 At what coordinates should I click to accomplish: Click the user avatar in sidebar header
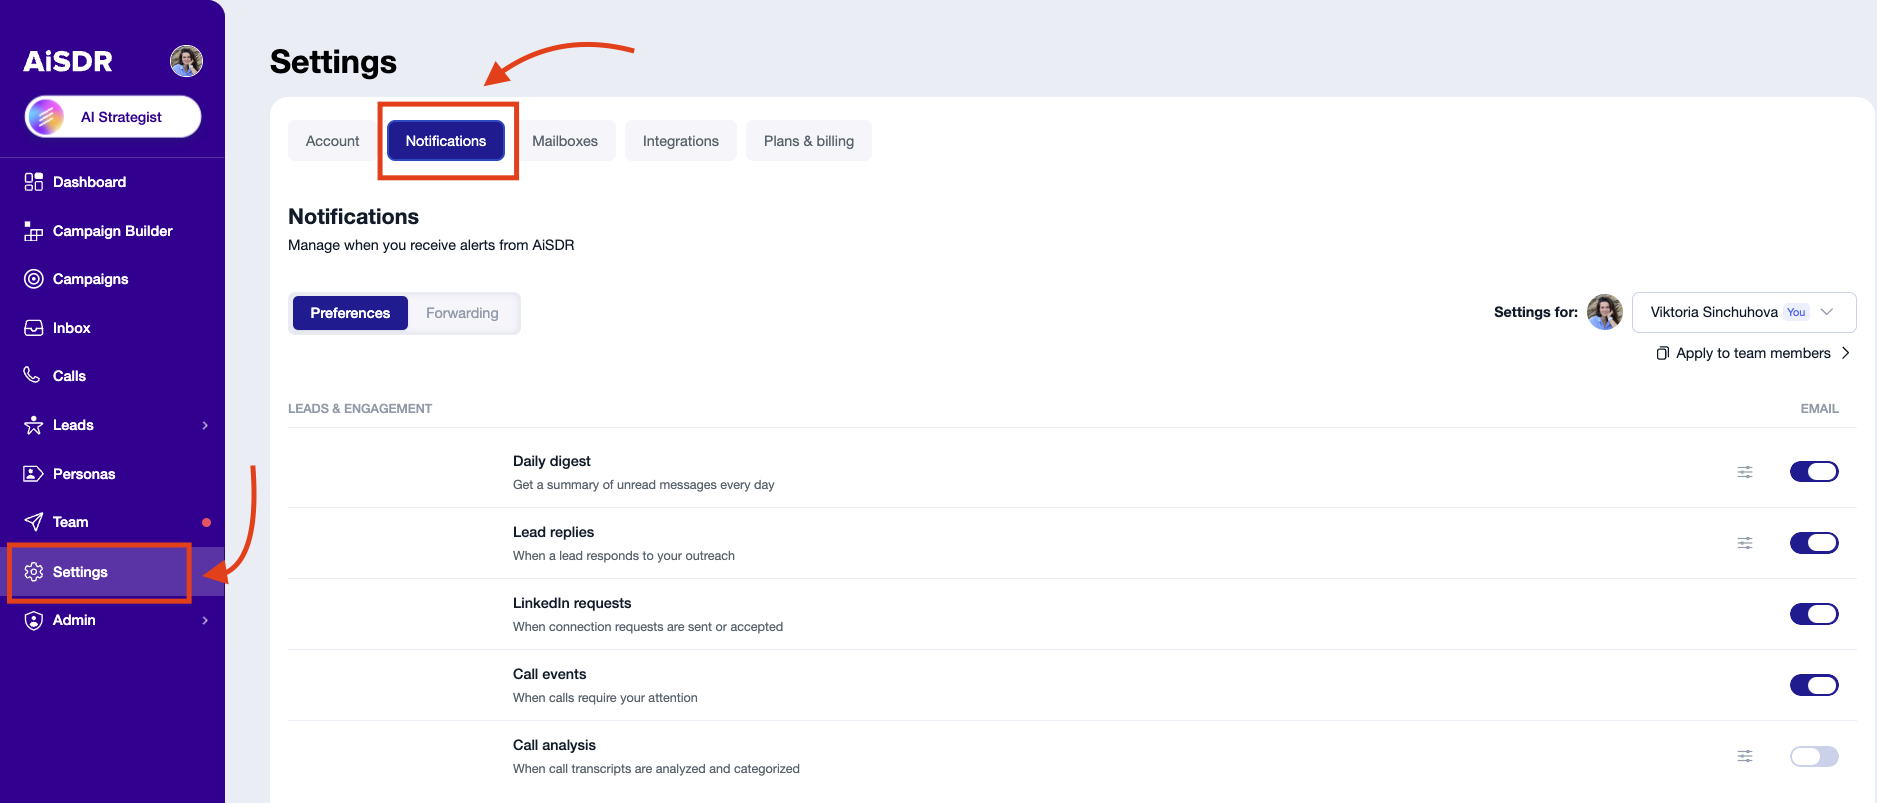click(x=186, y=61)
